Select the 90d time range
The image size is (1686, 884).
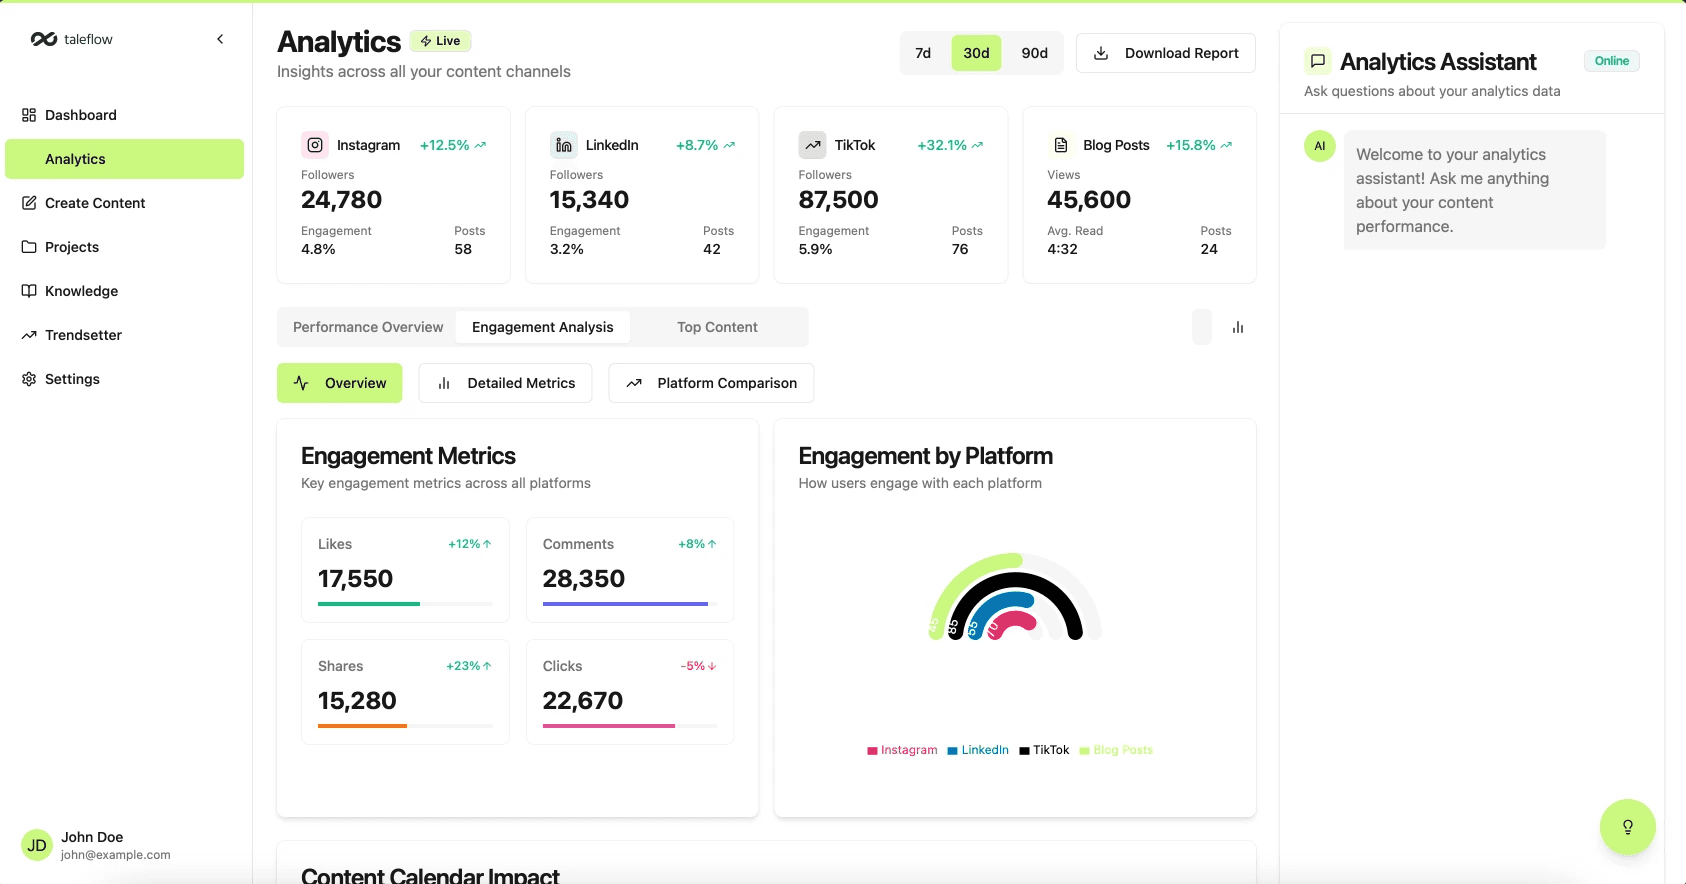(x=1035, y=53)
